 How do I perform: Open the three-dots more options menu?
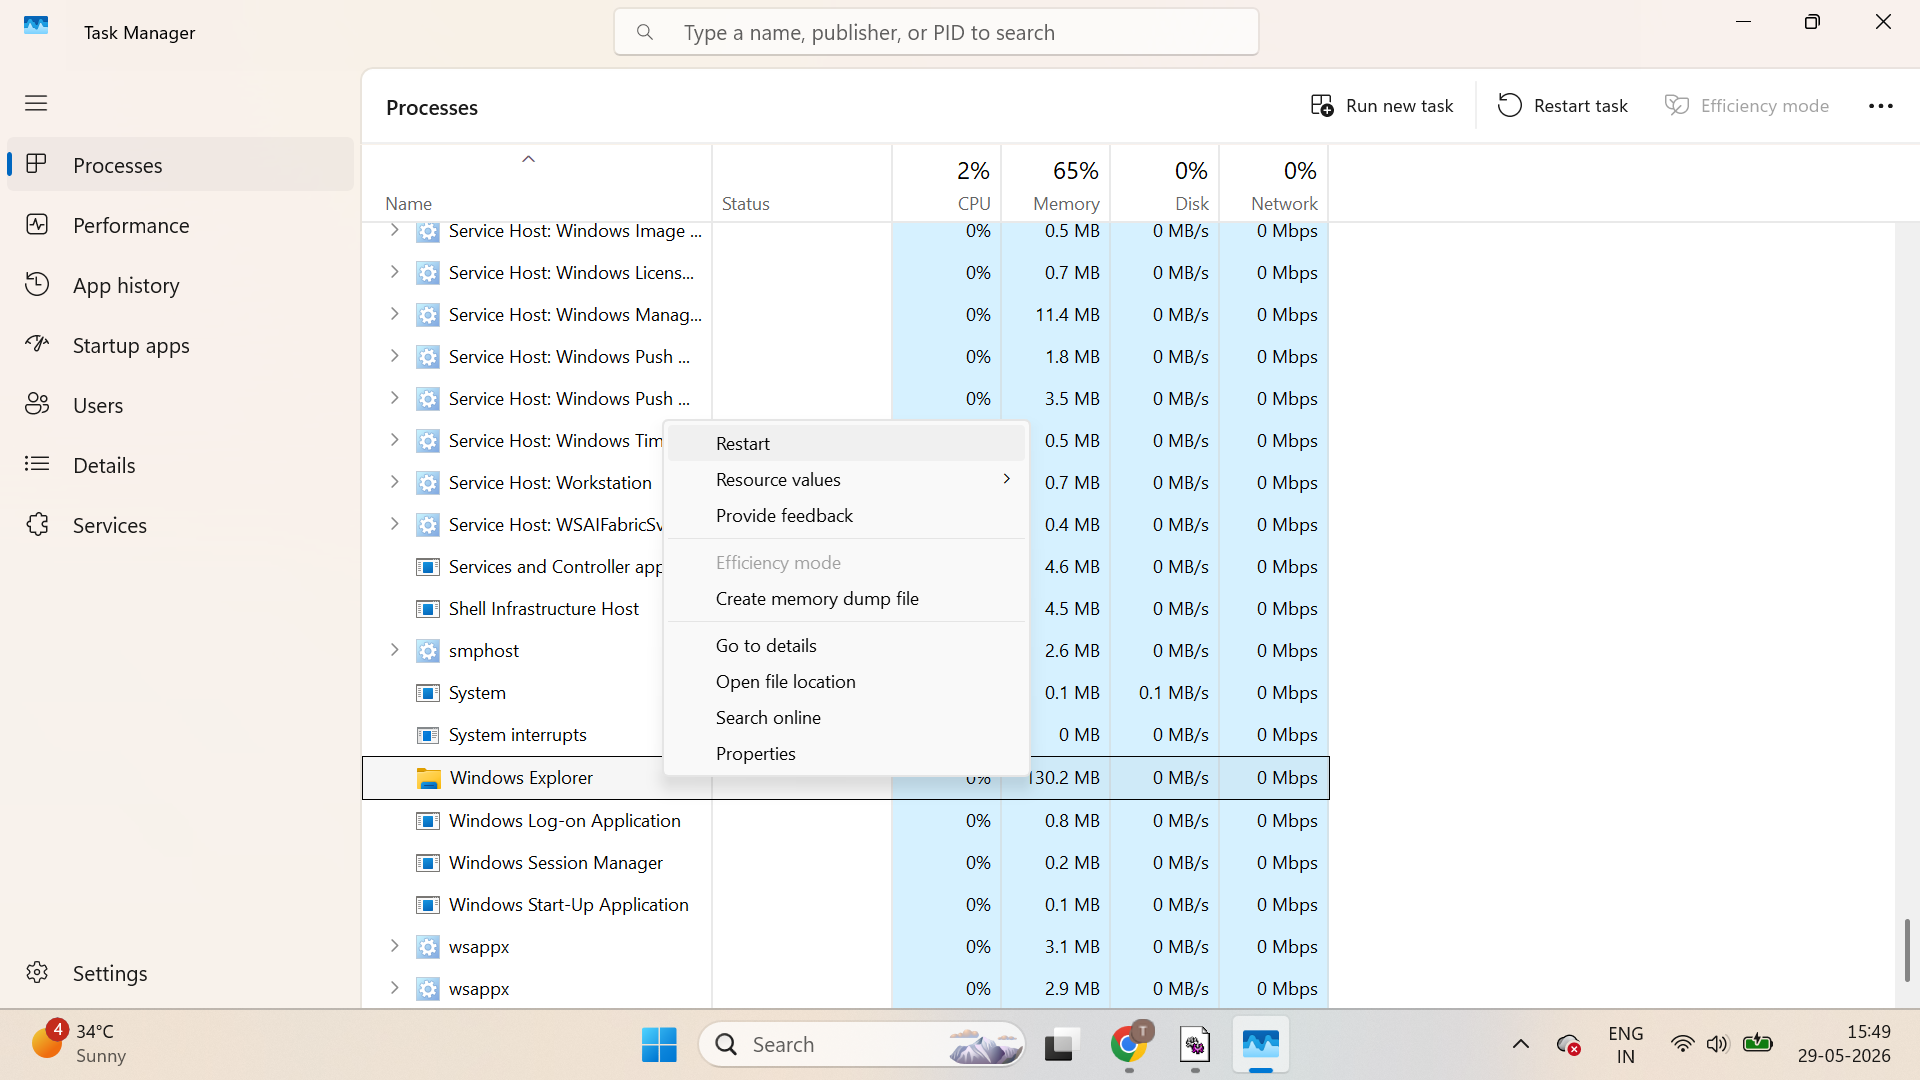tap(1881, 106)
